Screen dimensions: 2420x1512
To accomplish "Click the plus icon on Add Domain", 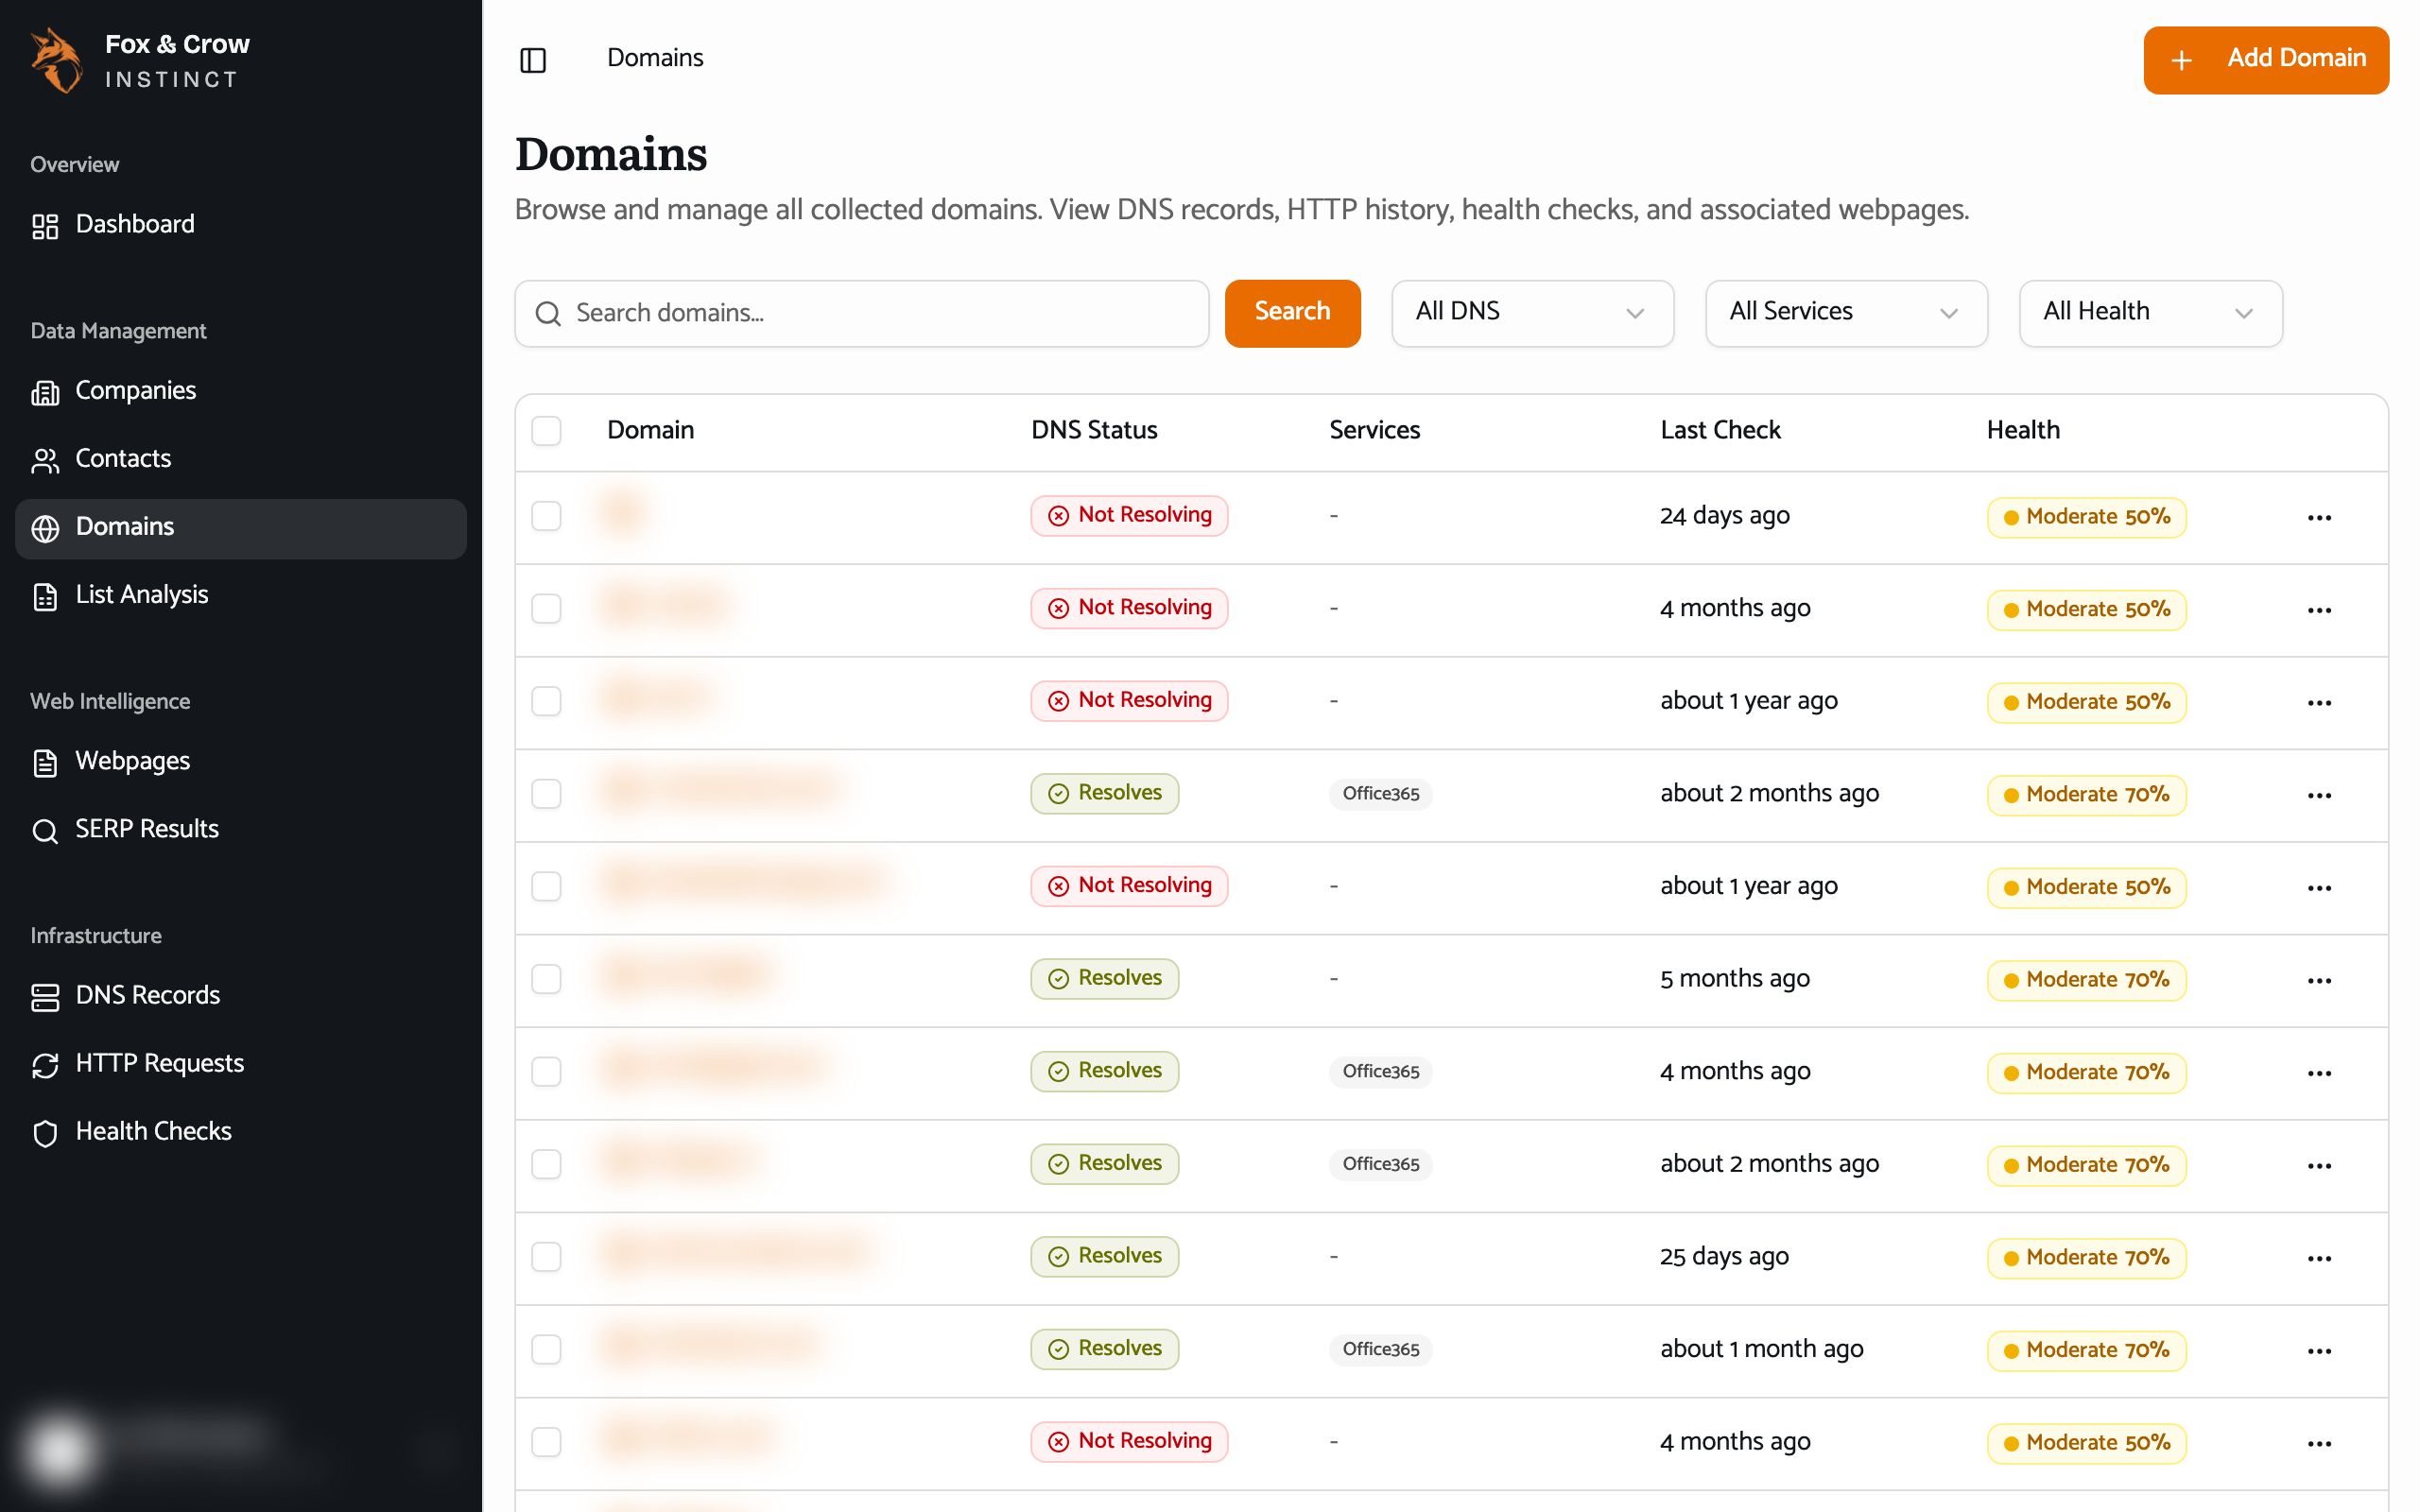I will [x=2181, y=60].
